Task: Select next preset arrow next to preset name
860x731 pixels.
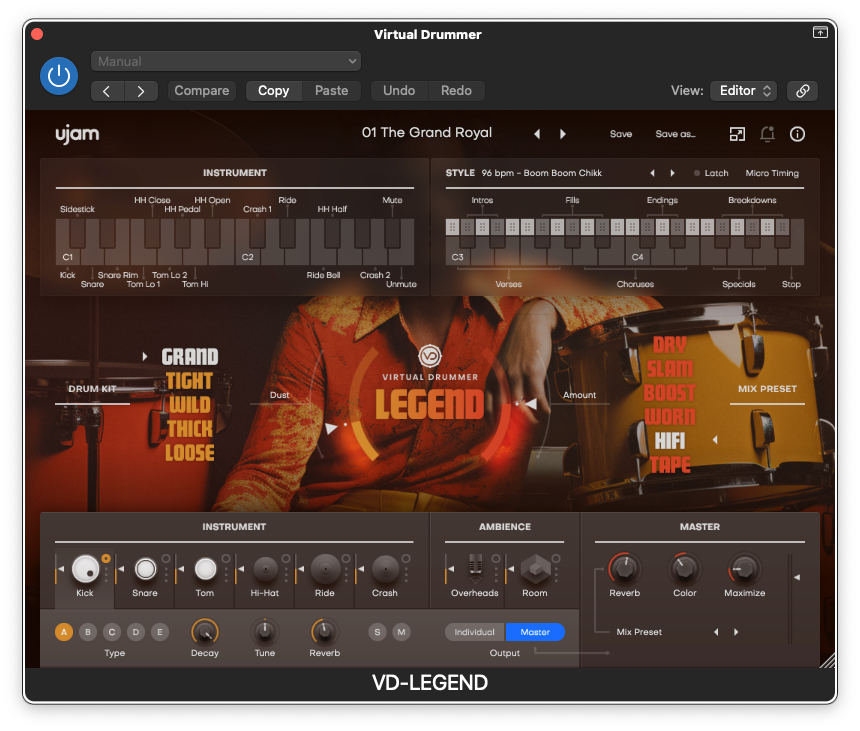Action: tap(563, 134)
